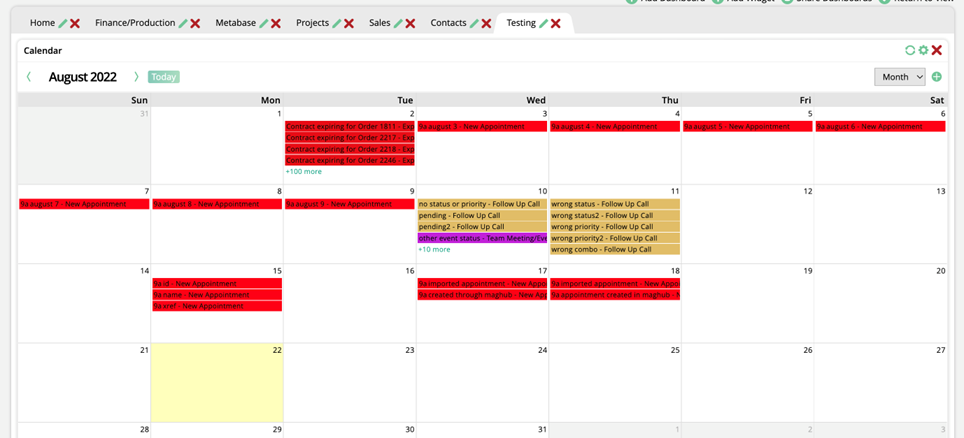Open the Contacts tab
This screenshot has width=964, height=438.
(448, 23)
